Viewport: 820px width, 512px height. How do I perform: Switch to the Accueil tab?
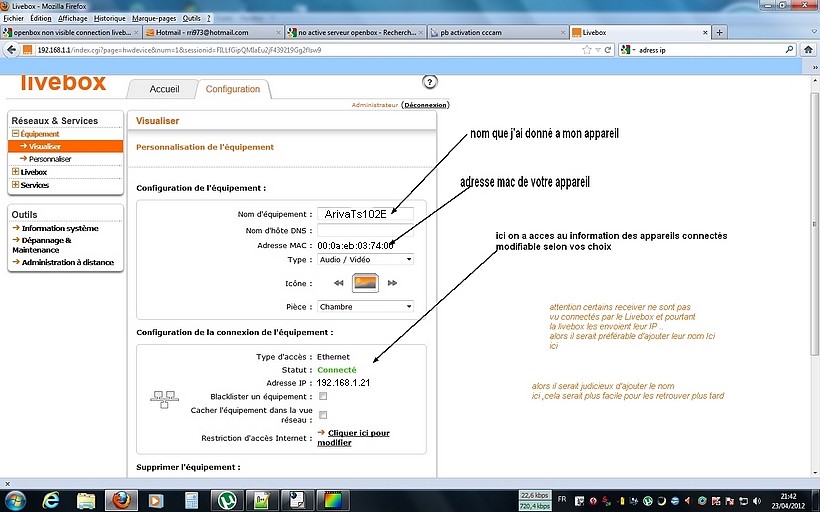pos(164,89)
